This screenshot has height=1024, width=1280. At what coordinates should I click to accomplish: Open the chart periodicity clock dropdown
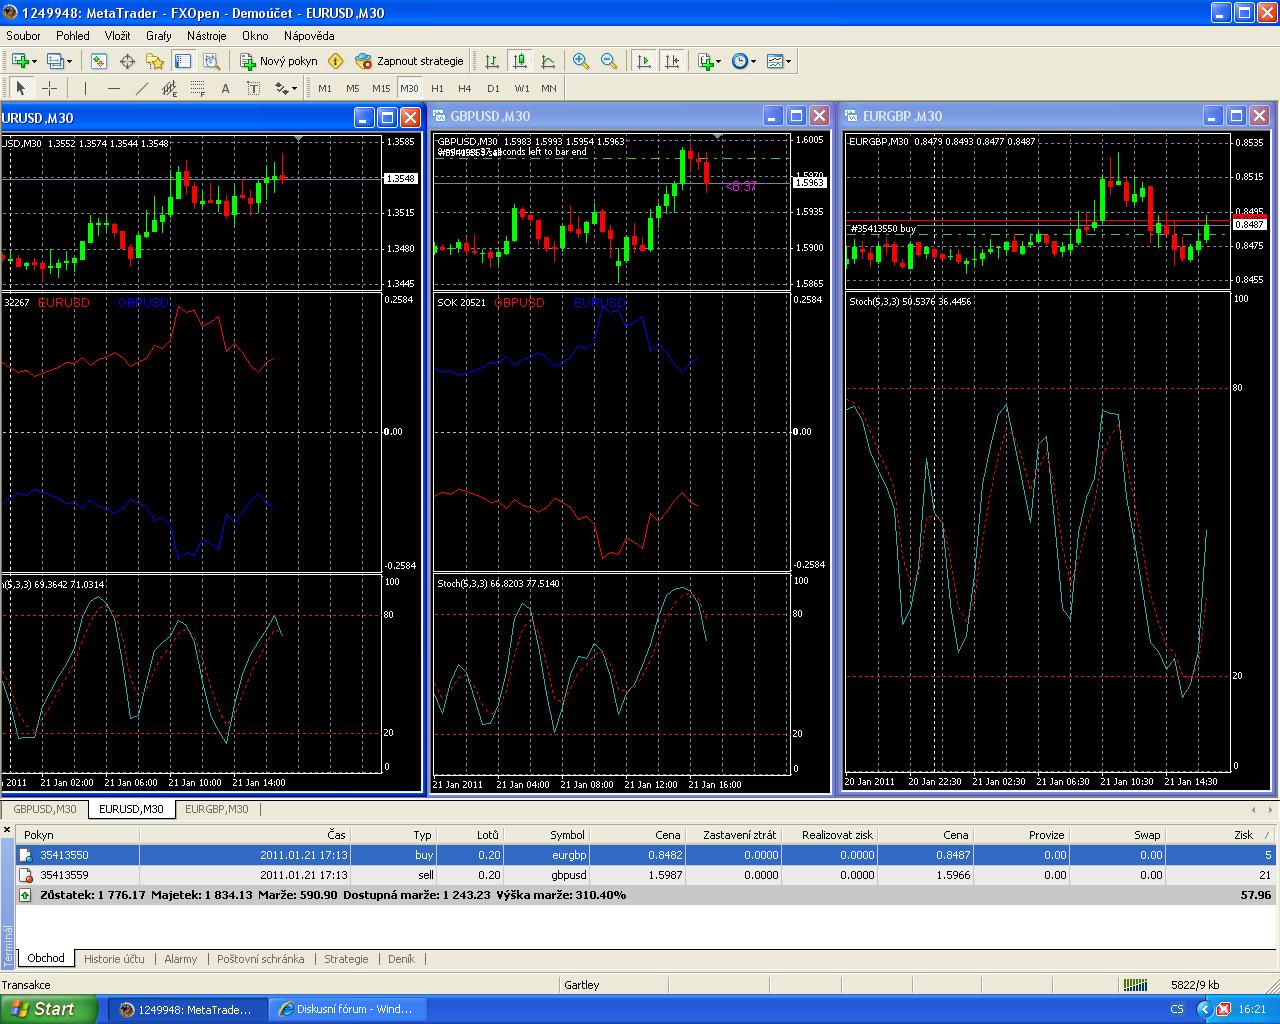pos(743,61)
